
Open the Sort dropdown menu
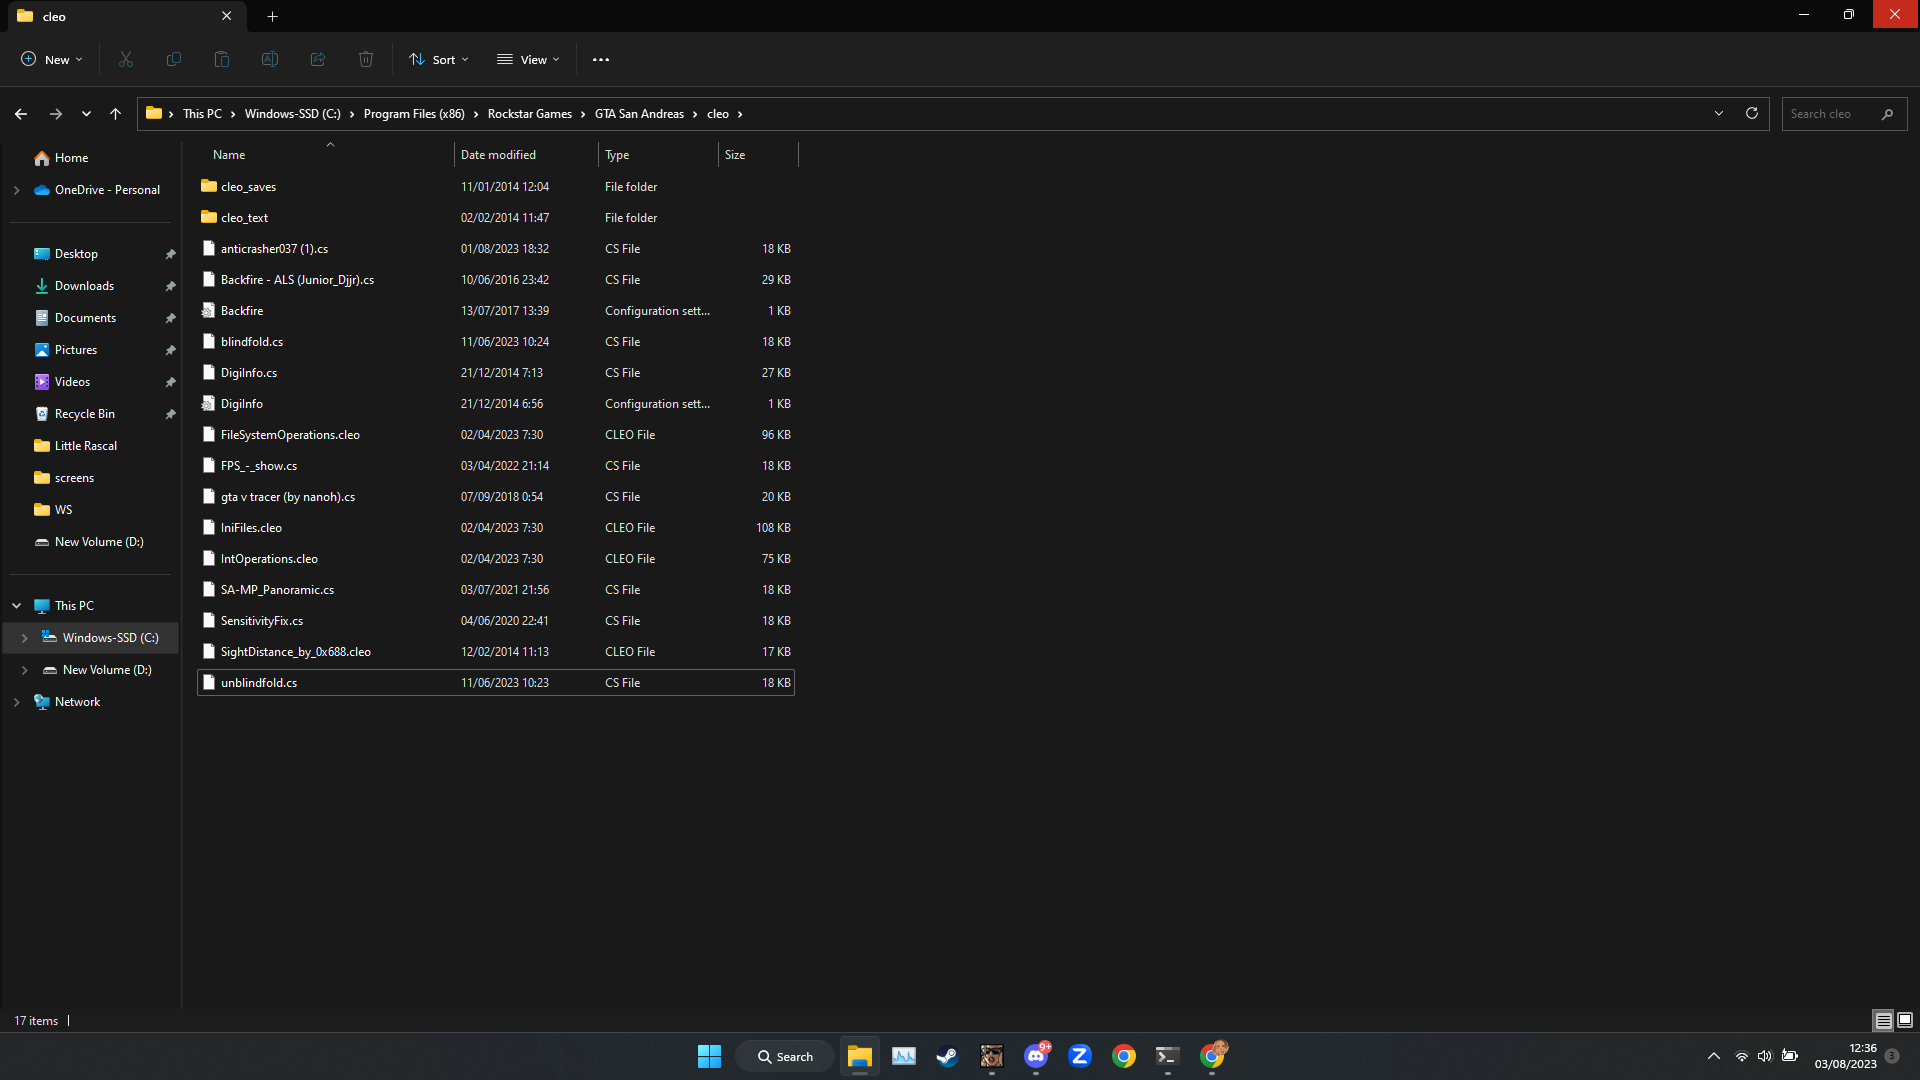(x=439, y=60)
